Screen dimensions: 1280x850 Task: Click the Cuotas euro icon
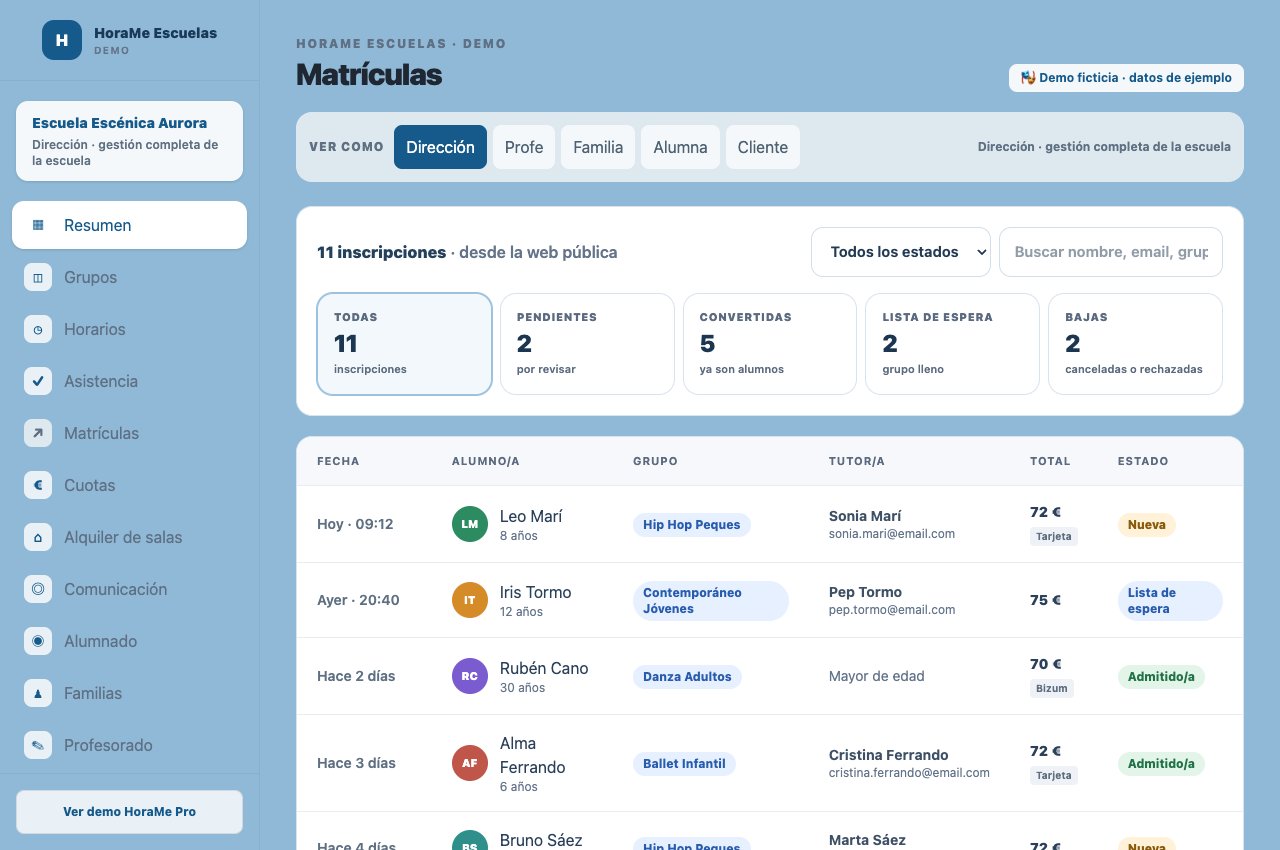pos(38,485)
